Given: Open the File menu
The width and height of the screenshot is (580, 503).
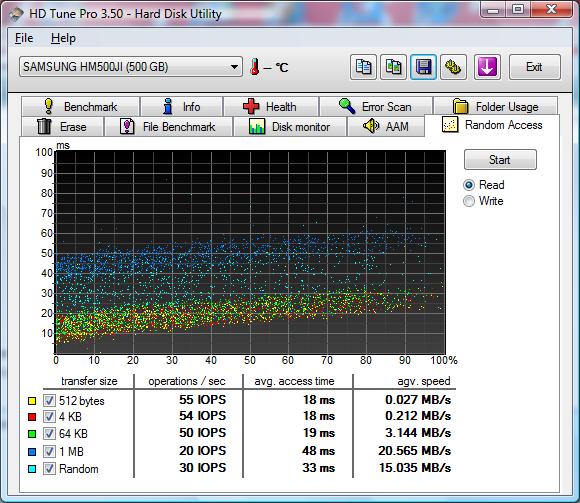Looking at the screenshot, I should point(24,38).
